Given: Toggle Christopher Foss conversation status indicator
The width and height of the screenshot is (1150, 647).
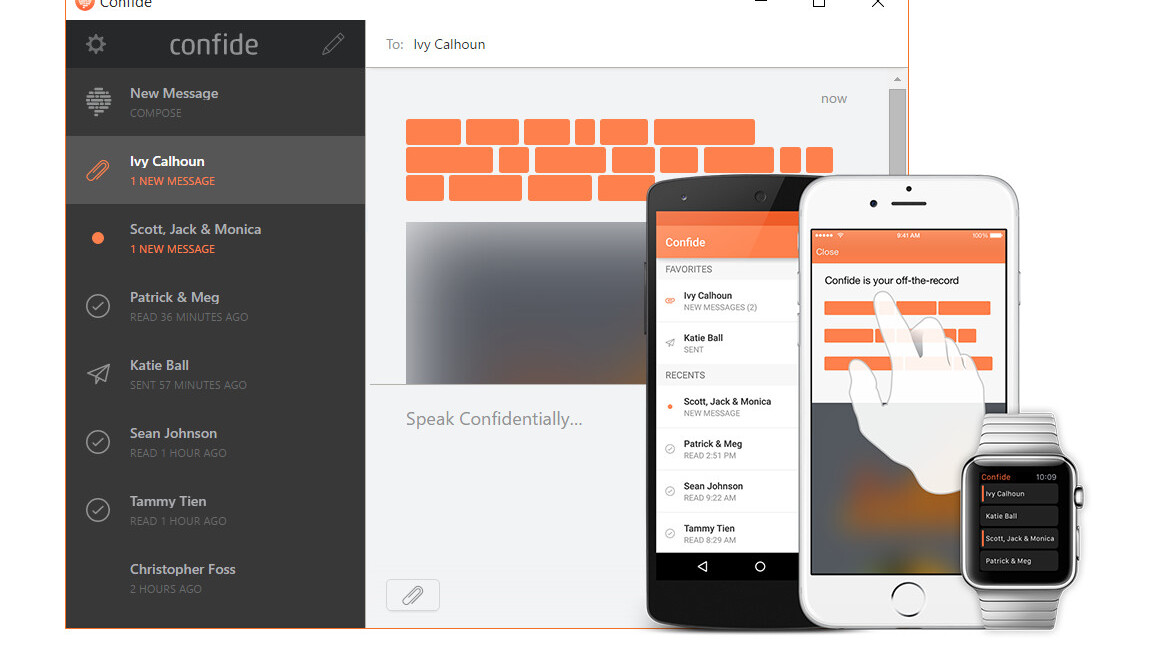Looking at the screenshot, I should (x=97, y=578).
